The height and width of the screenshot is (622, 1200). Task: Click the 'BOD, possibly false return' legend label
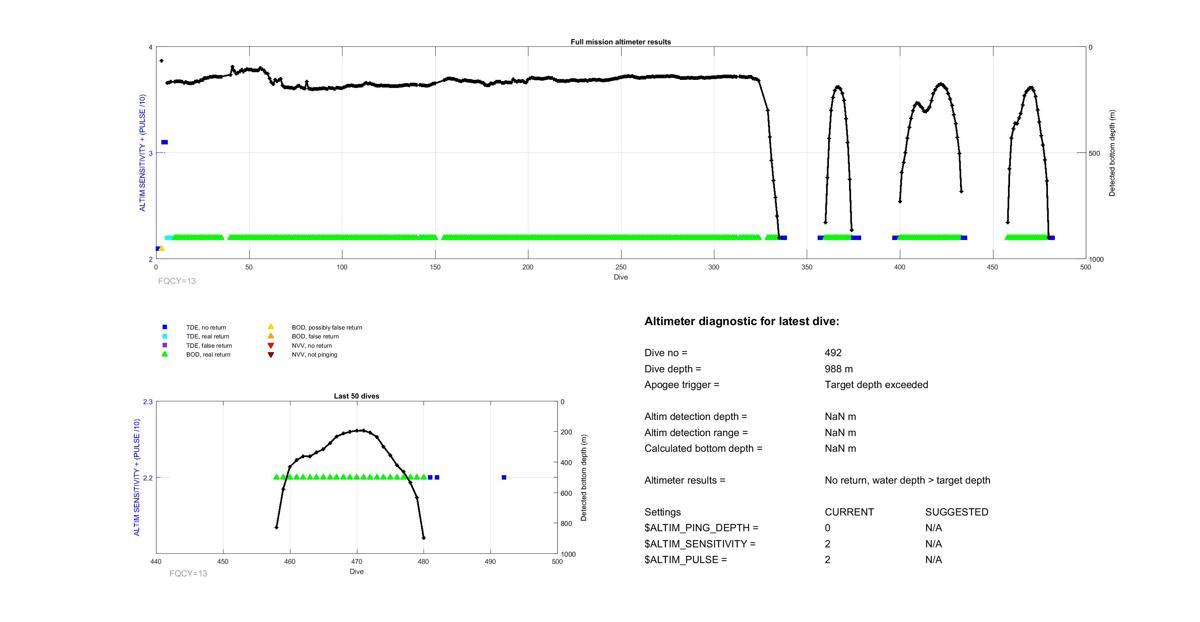(x=327, y=327)
